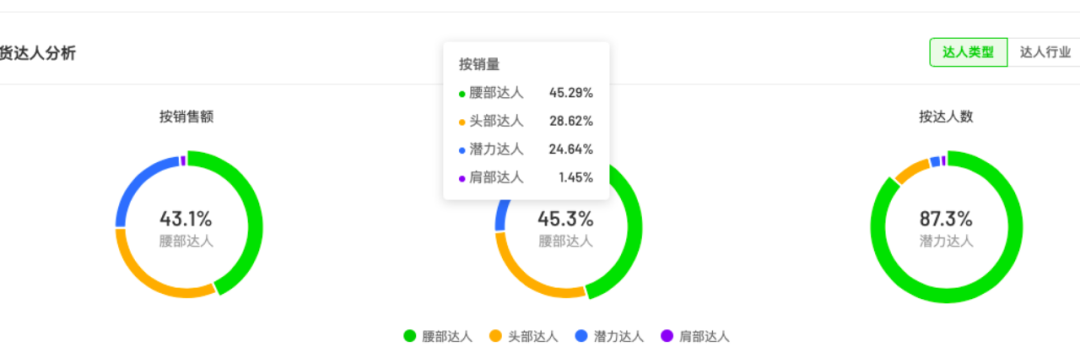
Task: Toggle the 潜力达人 legend item
Action: (609, 336)
